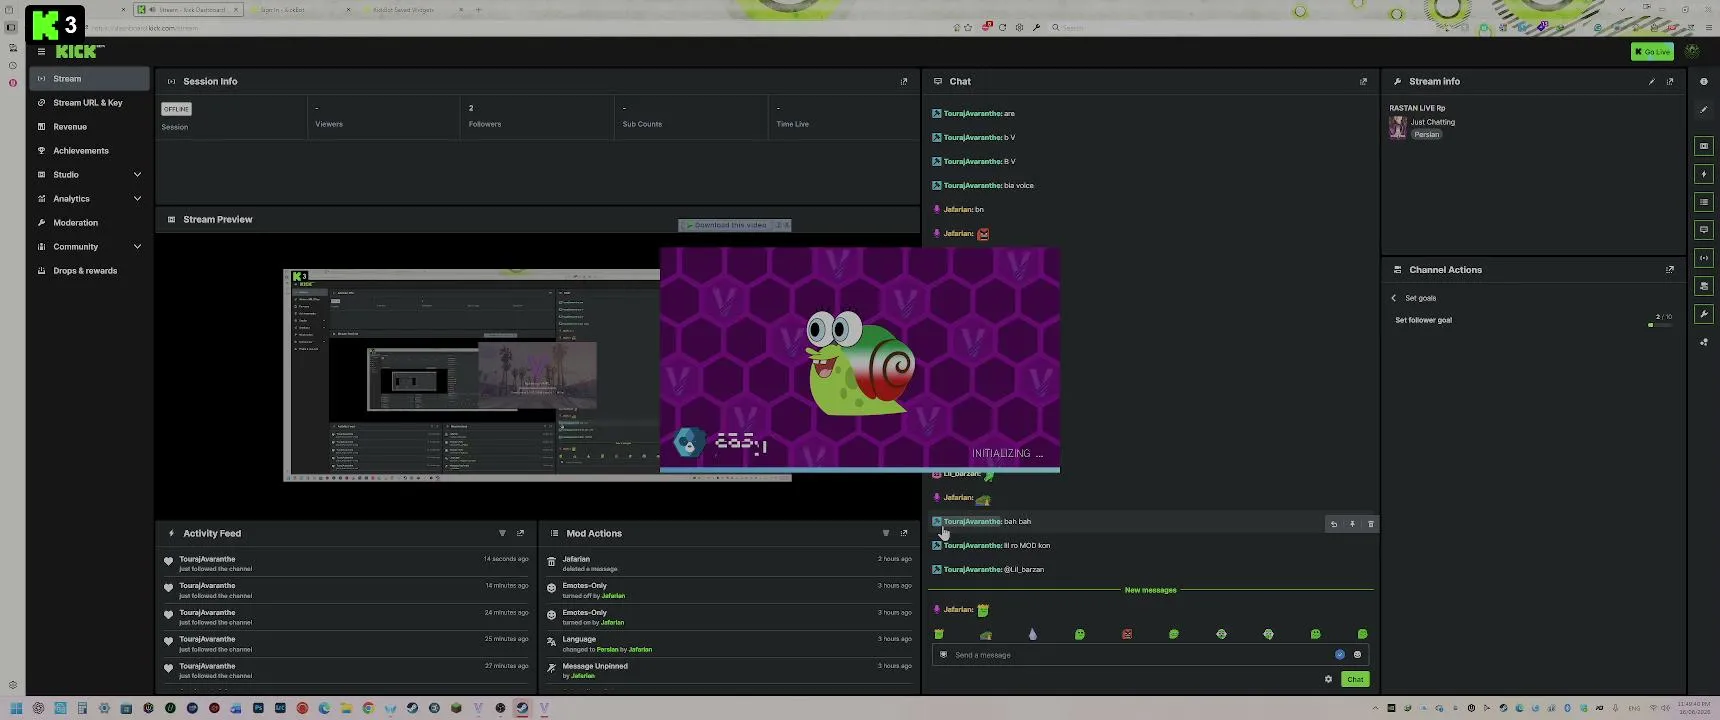The width and height of the screenshot is (1720, 720).
Task: Click the Persian language tag
Action: [1427, 135]
